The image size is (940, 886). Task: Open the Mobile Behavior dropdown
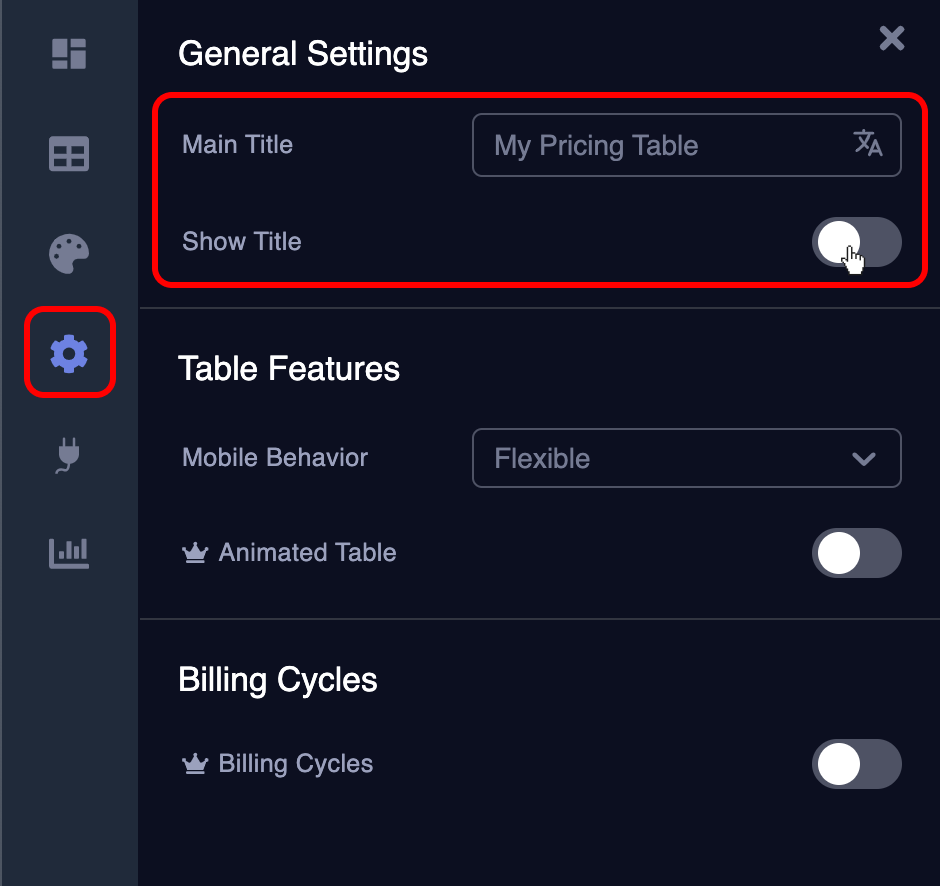686,458
